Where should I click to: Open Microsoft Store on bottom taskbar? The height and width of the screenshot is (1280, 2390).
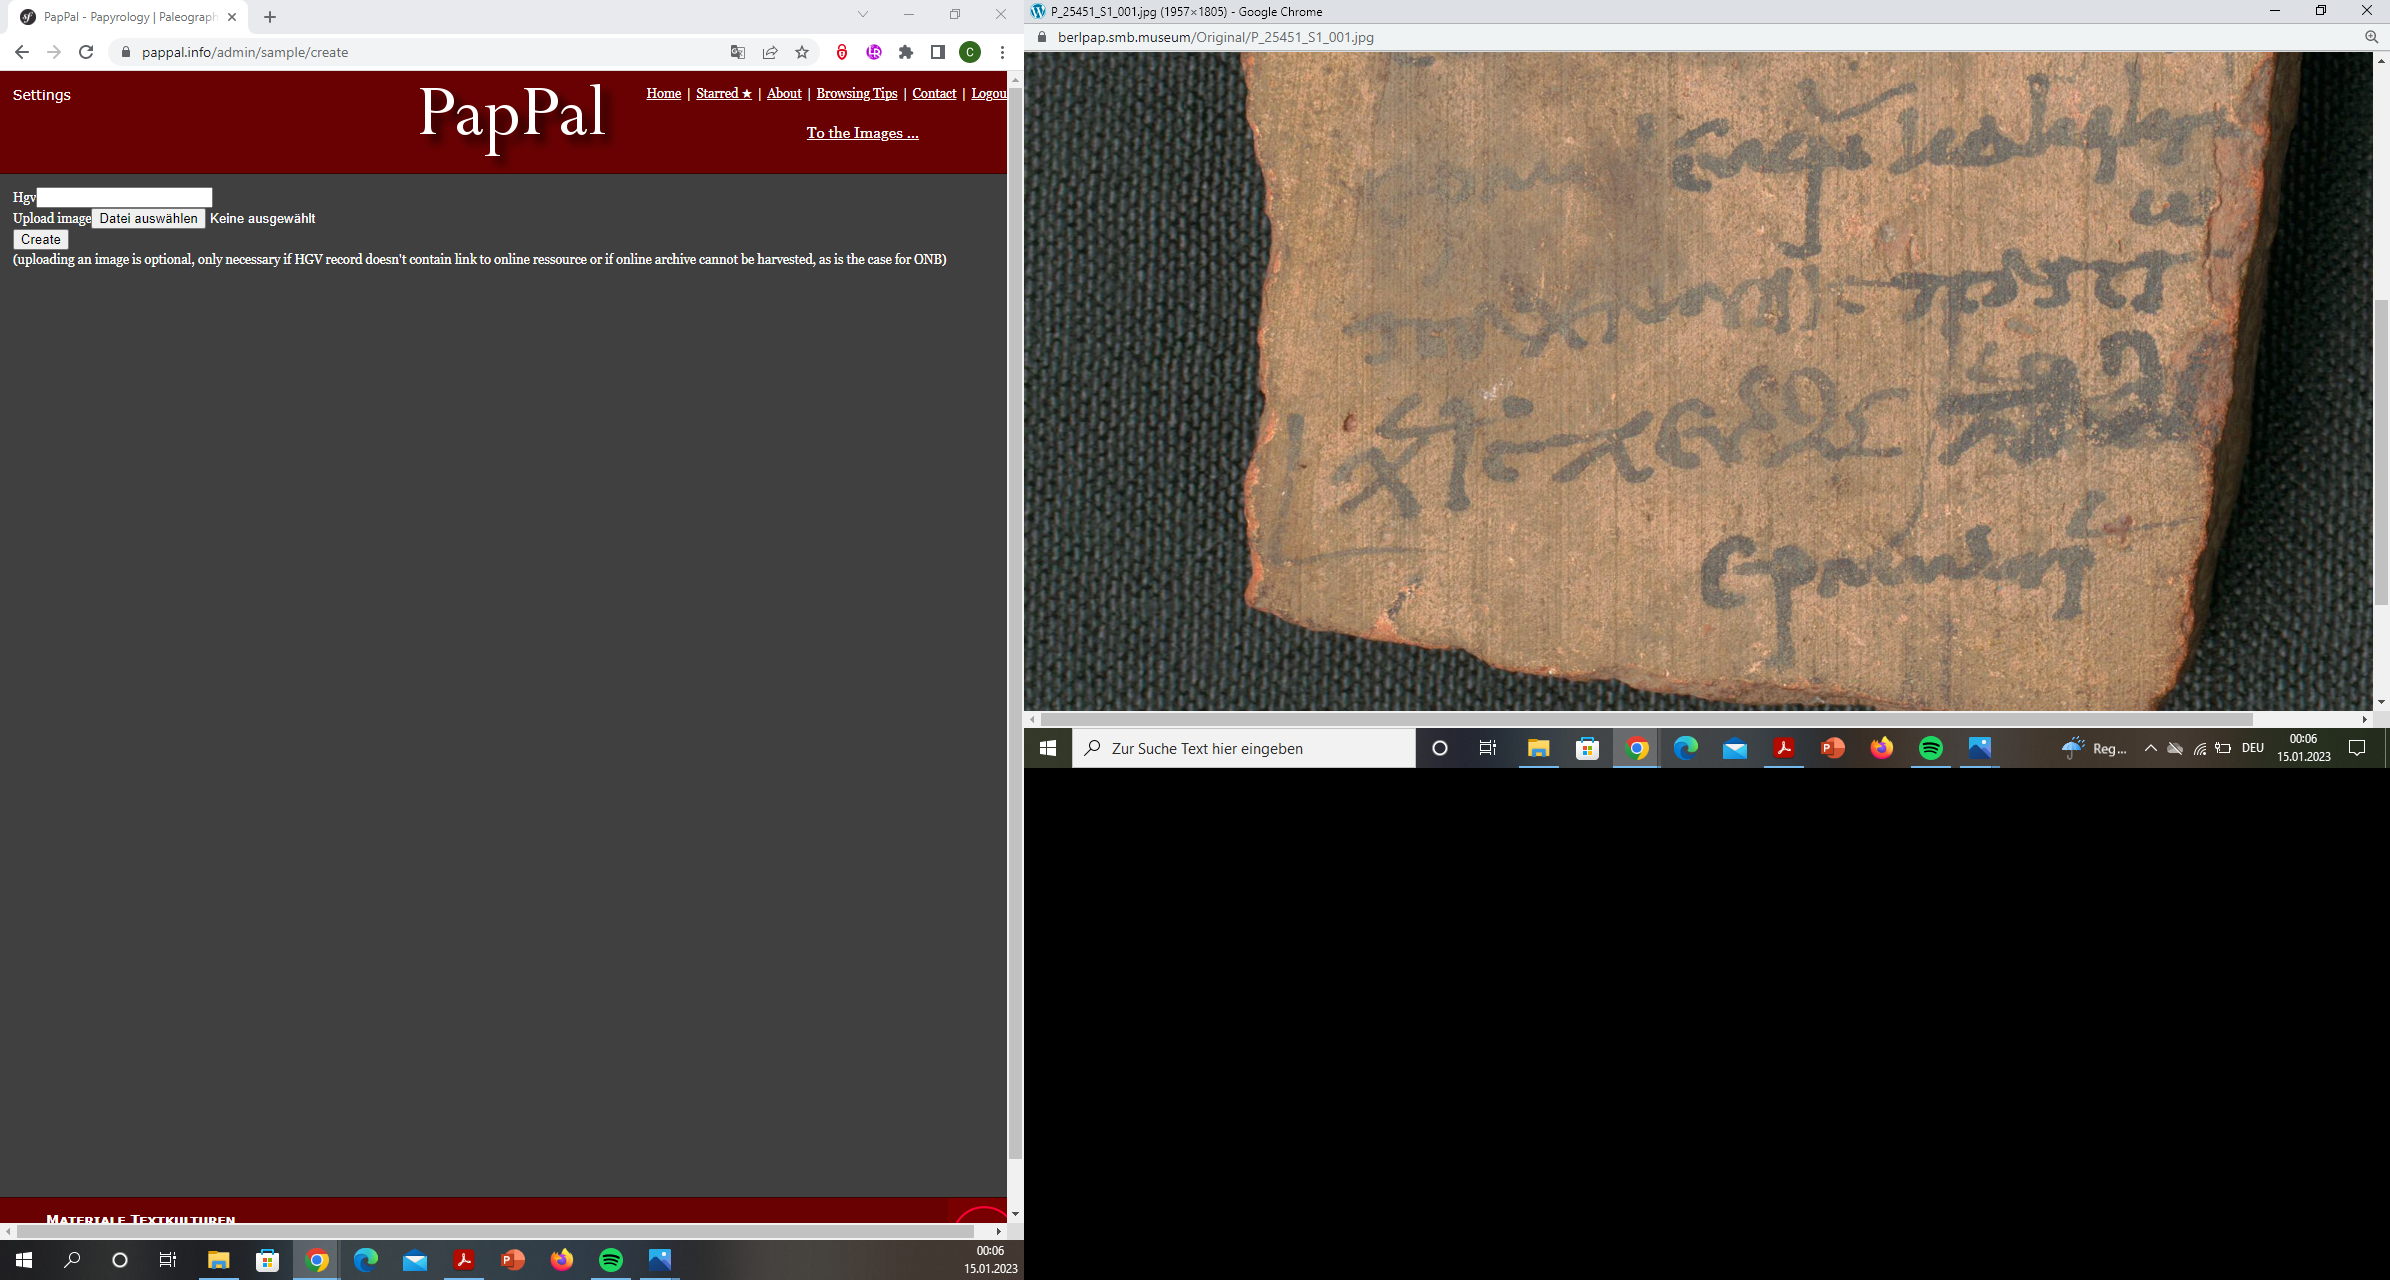pyautogui.click(x=267, y=1260)
